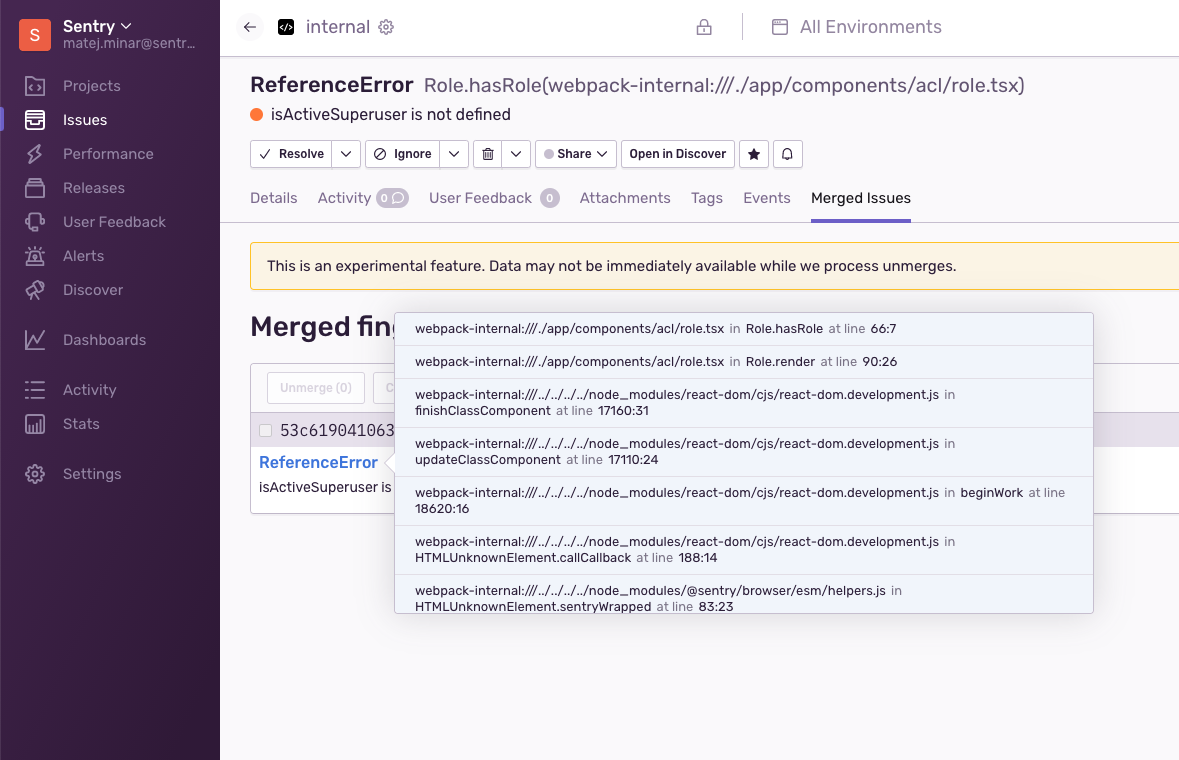Click the finishClassComponent stack frame
The image size is (1179, 760).
pyautogui.click(x=744, y=403)
